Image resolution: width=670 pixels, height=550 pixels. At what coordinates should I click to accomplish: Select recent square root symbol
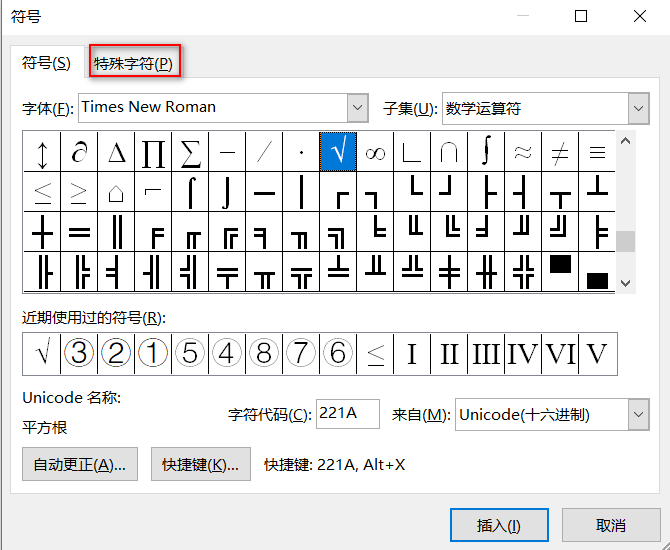point(42,353)
